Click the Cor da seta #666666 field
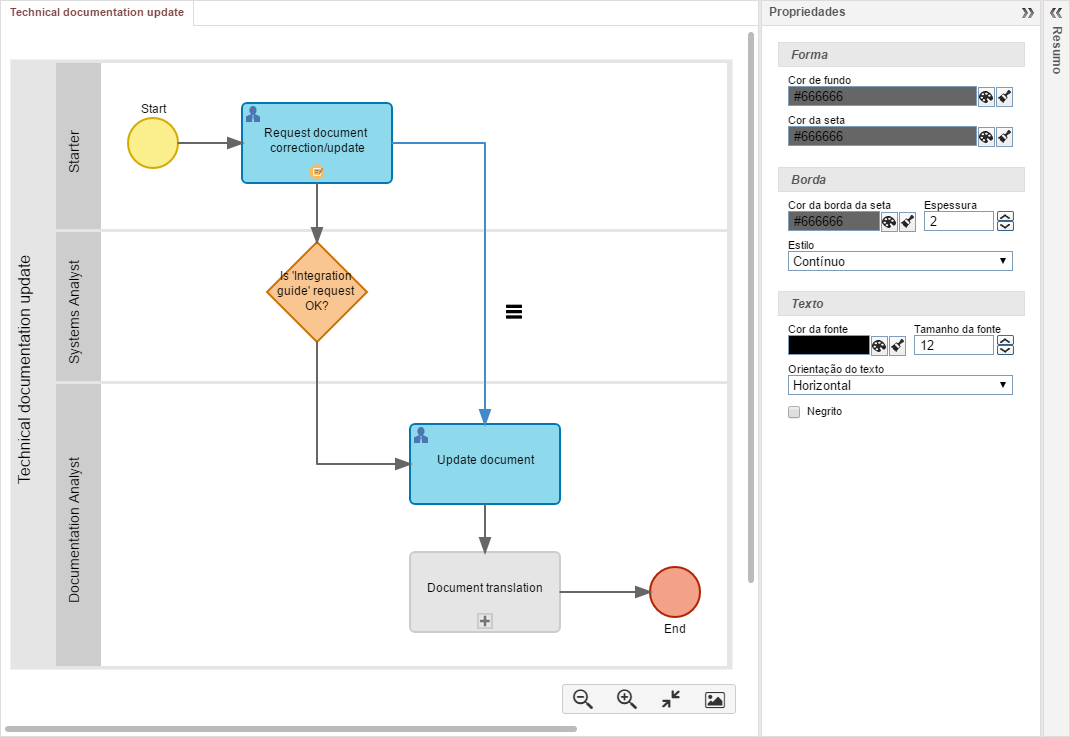The image size is (1070, 737). 882,137
